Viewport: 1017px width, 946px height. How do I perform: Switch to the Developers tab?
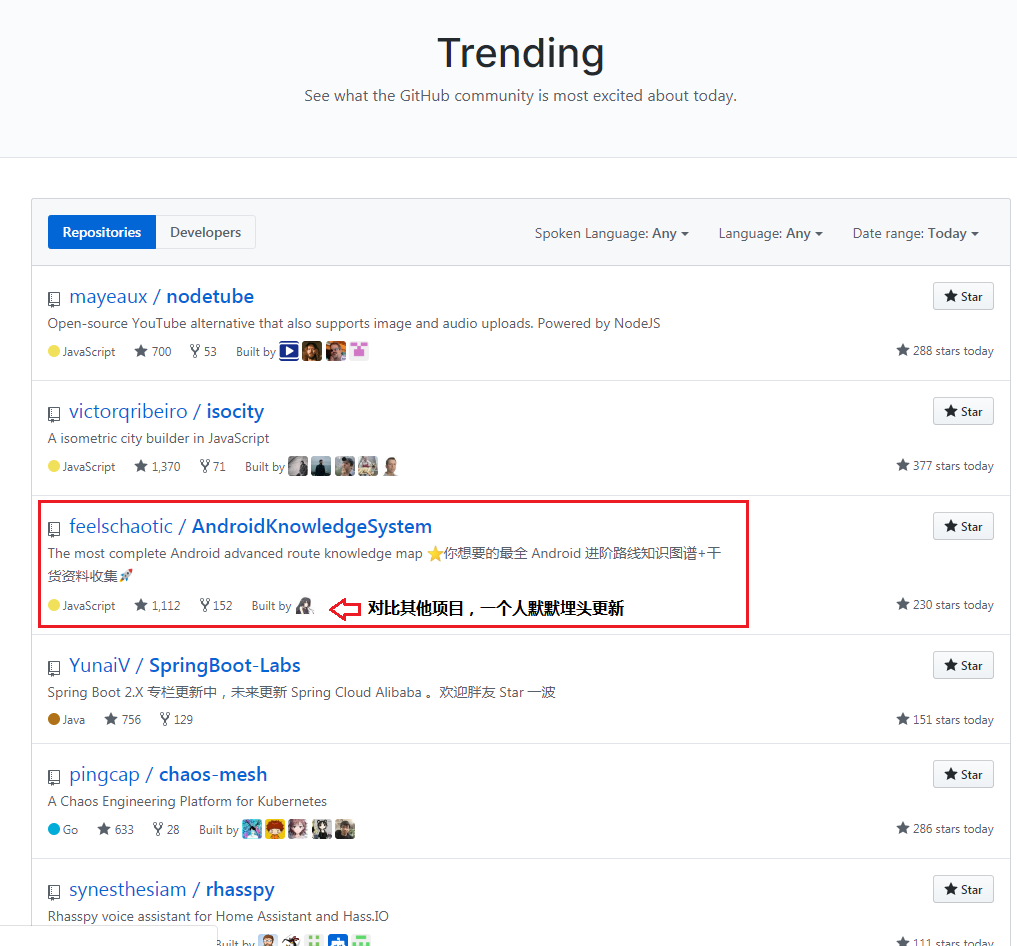206,232
